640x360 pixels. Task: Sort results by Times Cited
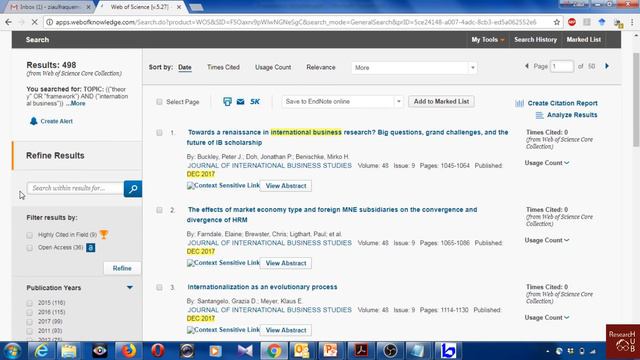click(x=223, y=67)
